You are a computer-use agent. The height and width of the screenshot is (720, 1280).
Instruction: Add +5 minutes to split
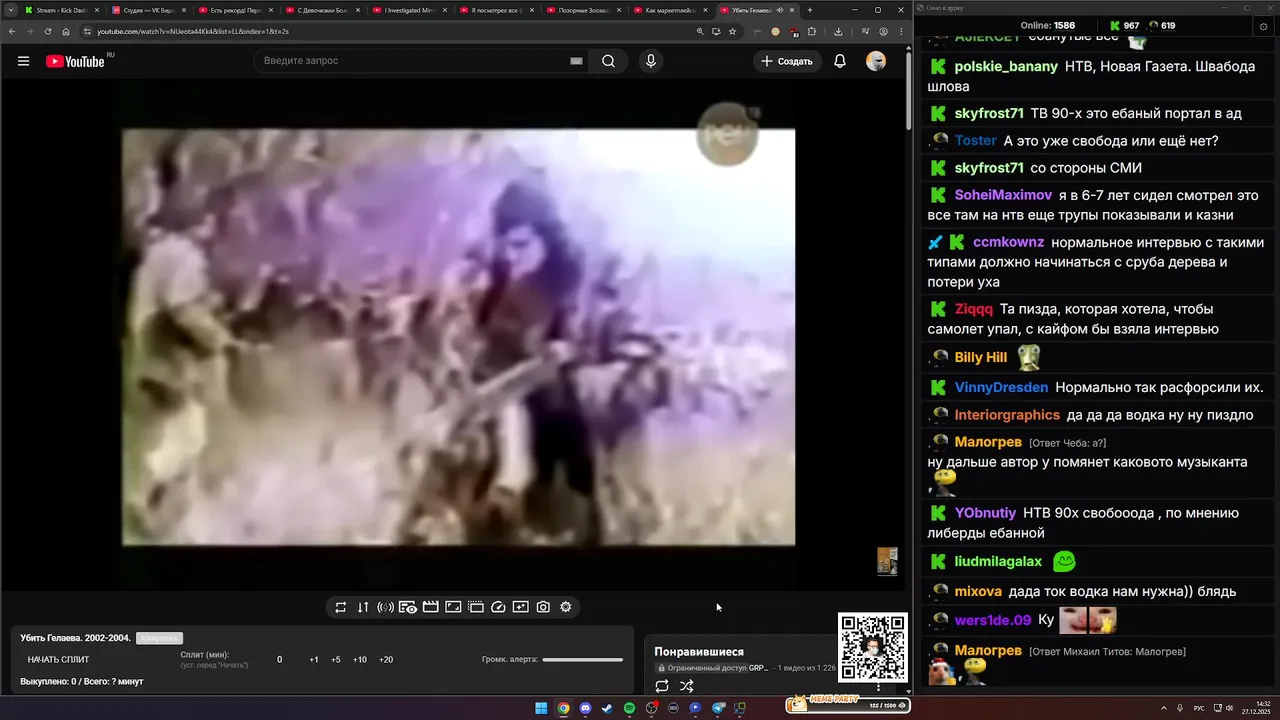click(336, 660)
